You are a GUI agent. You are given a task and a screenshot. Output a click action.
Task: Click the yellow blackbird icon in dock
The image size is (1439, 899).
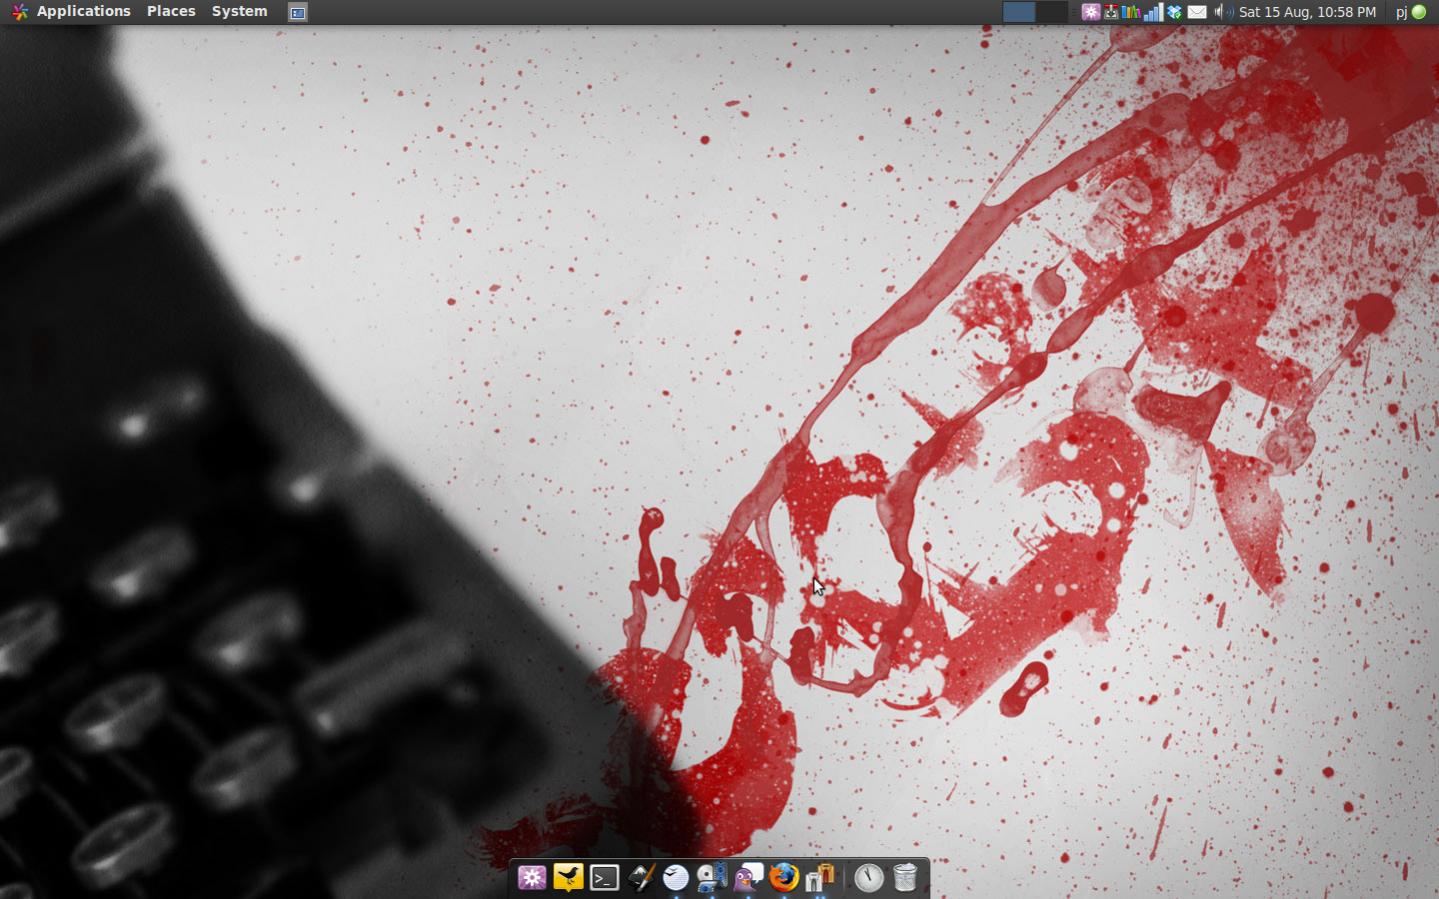pos(568,877)
